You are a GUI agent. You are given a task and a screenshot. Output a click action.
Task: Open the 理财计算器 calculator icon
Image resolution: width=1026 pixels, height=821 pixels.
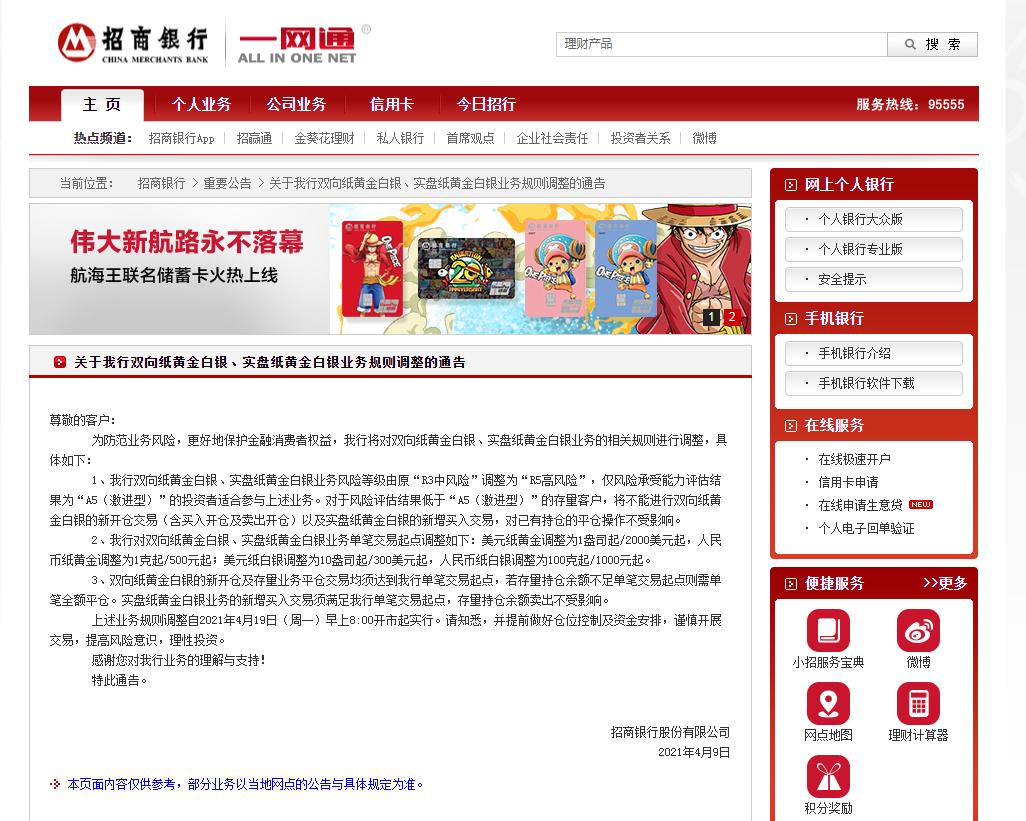tap(918, 704)
